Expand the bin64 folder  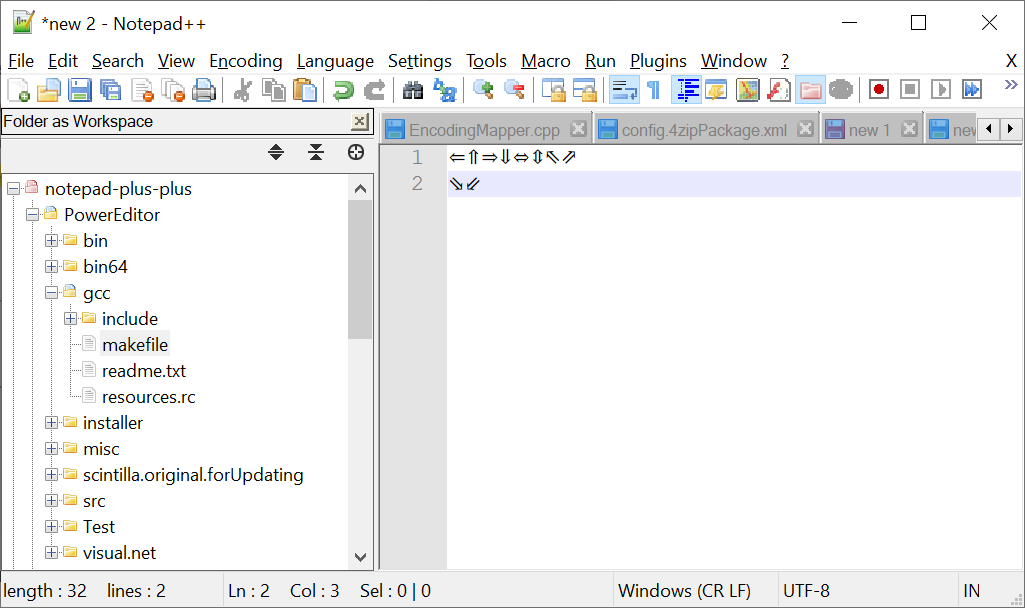point(51,267)
